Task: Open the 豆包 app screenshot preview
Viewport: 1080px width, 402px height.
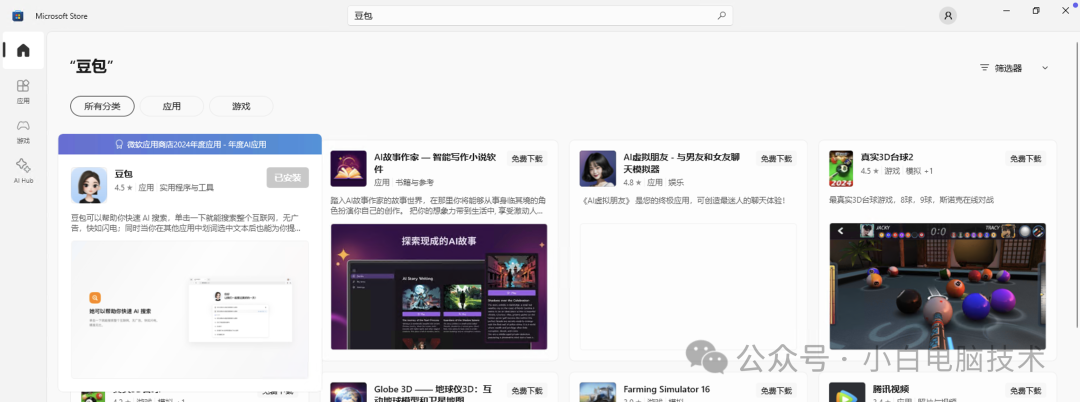Action: click(x=189, y=310)
